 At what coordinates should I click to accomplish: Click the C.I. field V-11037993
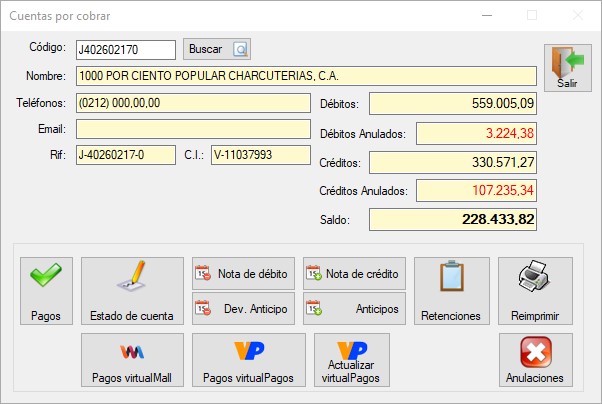(261, 155)
